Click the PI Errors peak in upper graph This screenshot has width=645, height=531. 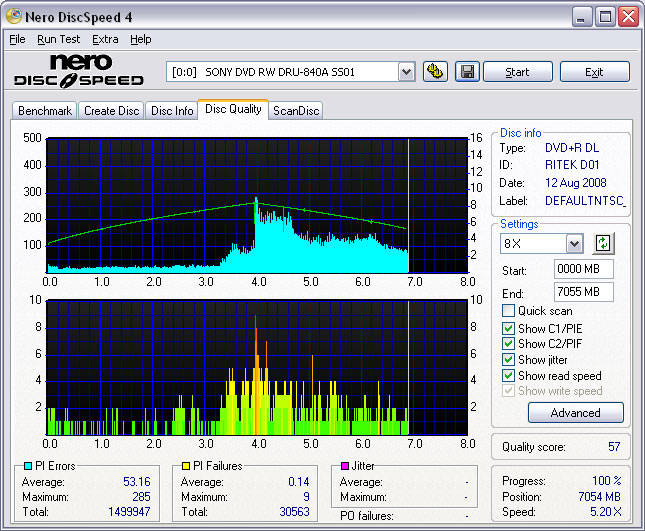tap(256, 198)
